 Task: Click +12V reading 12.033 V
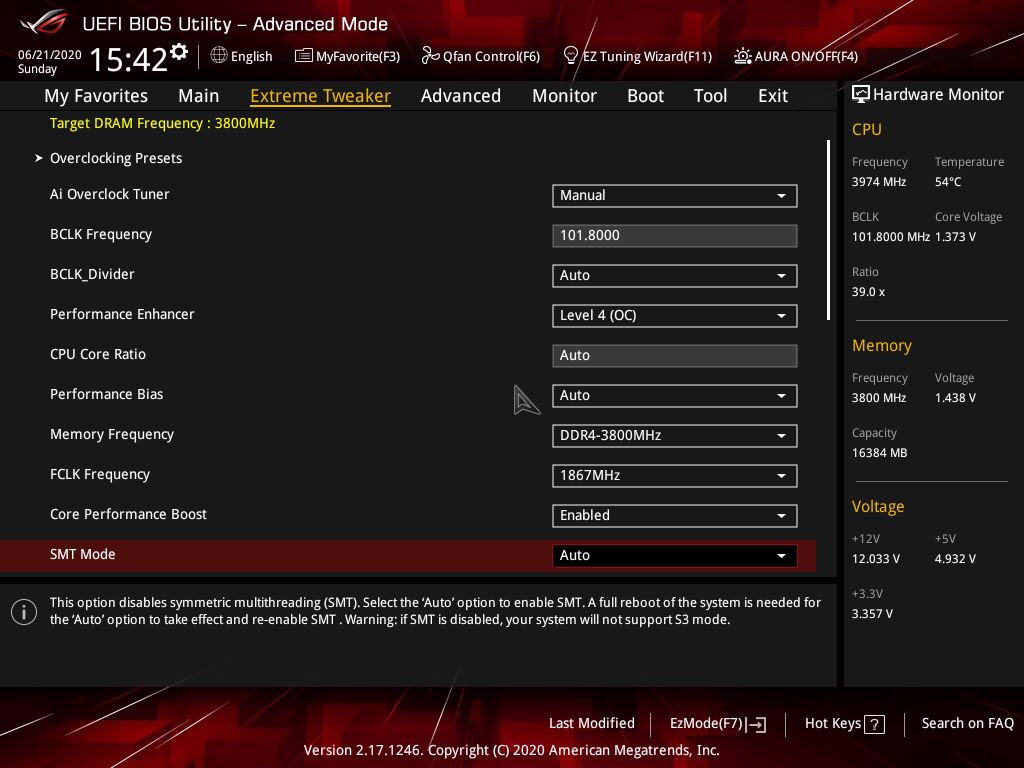coord(876,559)
